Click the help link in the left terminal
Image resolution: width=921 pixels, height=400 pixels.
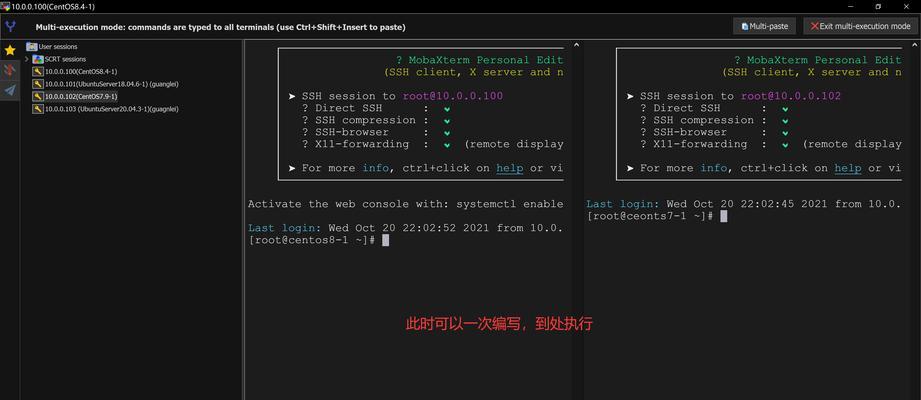pos(510,169)
